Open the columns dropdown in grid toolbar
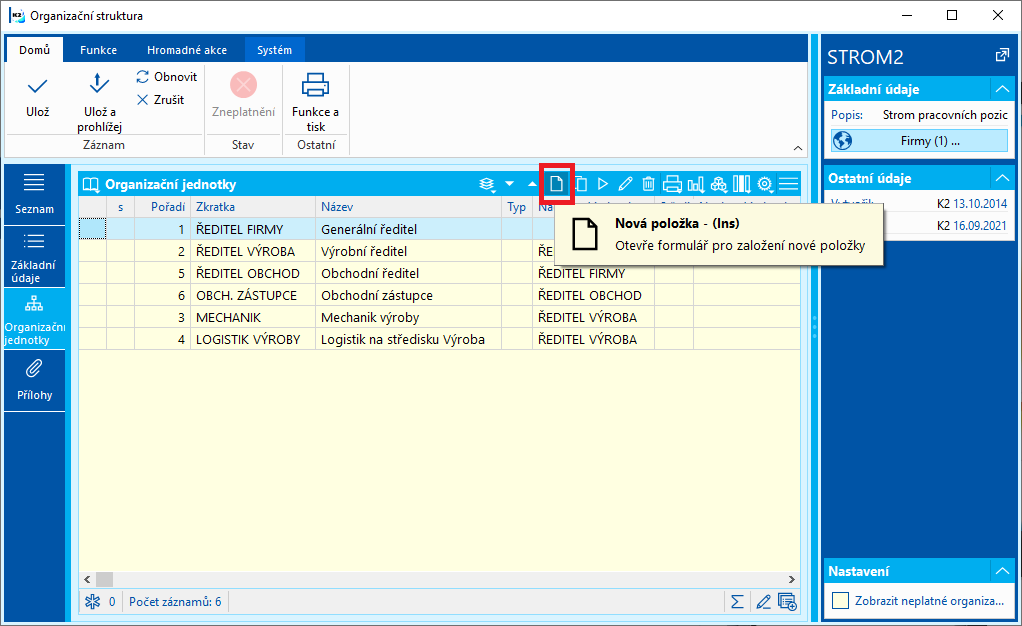 click(x=741, y=185)
